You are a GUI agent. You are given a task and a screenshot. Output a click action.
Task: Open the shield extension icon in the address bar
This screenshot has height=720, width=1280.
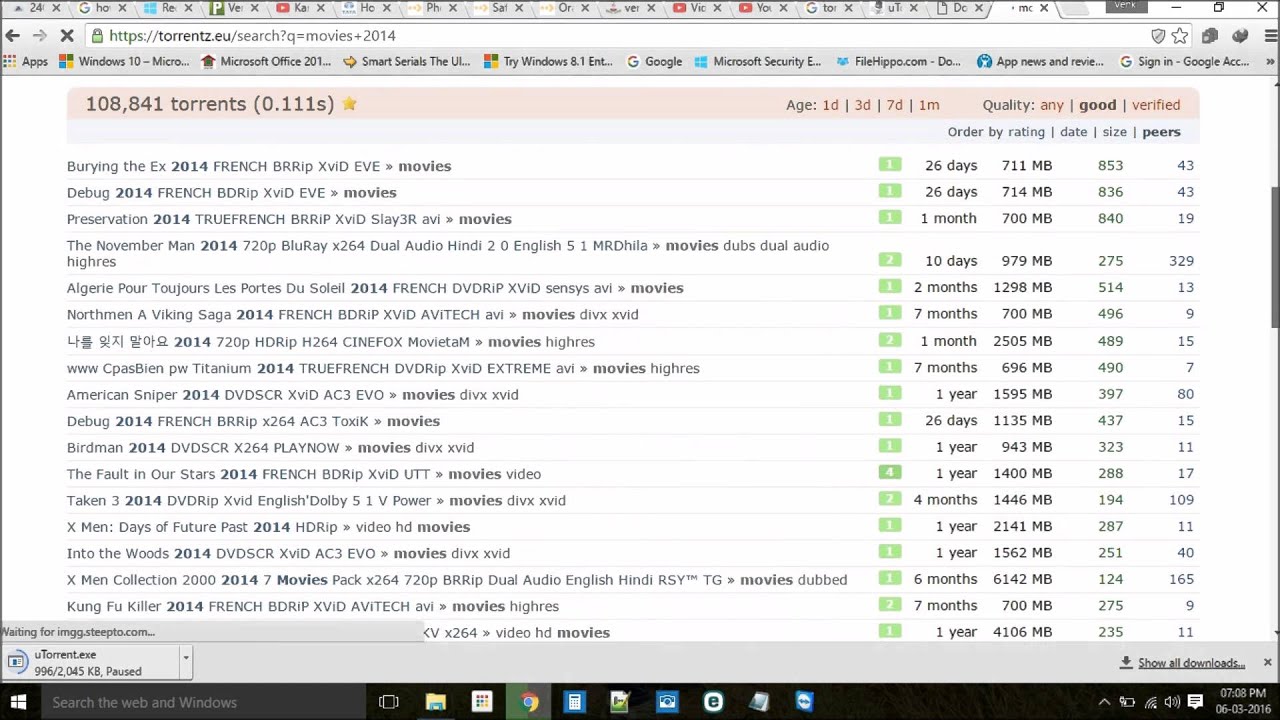pos(1158,36)
